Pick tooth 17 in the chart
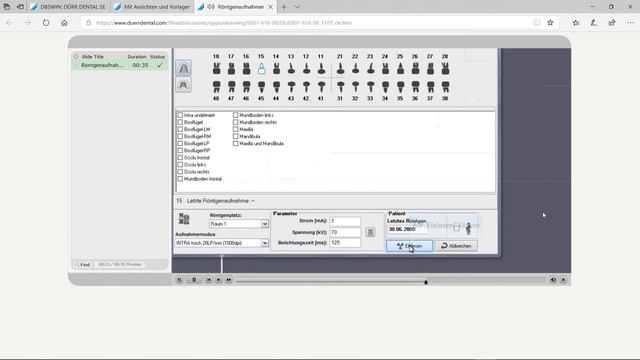Image resolution: width=640 pixels, height=360 pixels. (231, 69)
